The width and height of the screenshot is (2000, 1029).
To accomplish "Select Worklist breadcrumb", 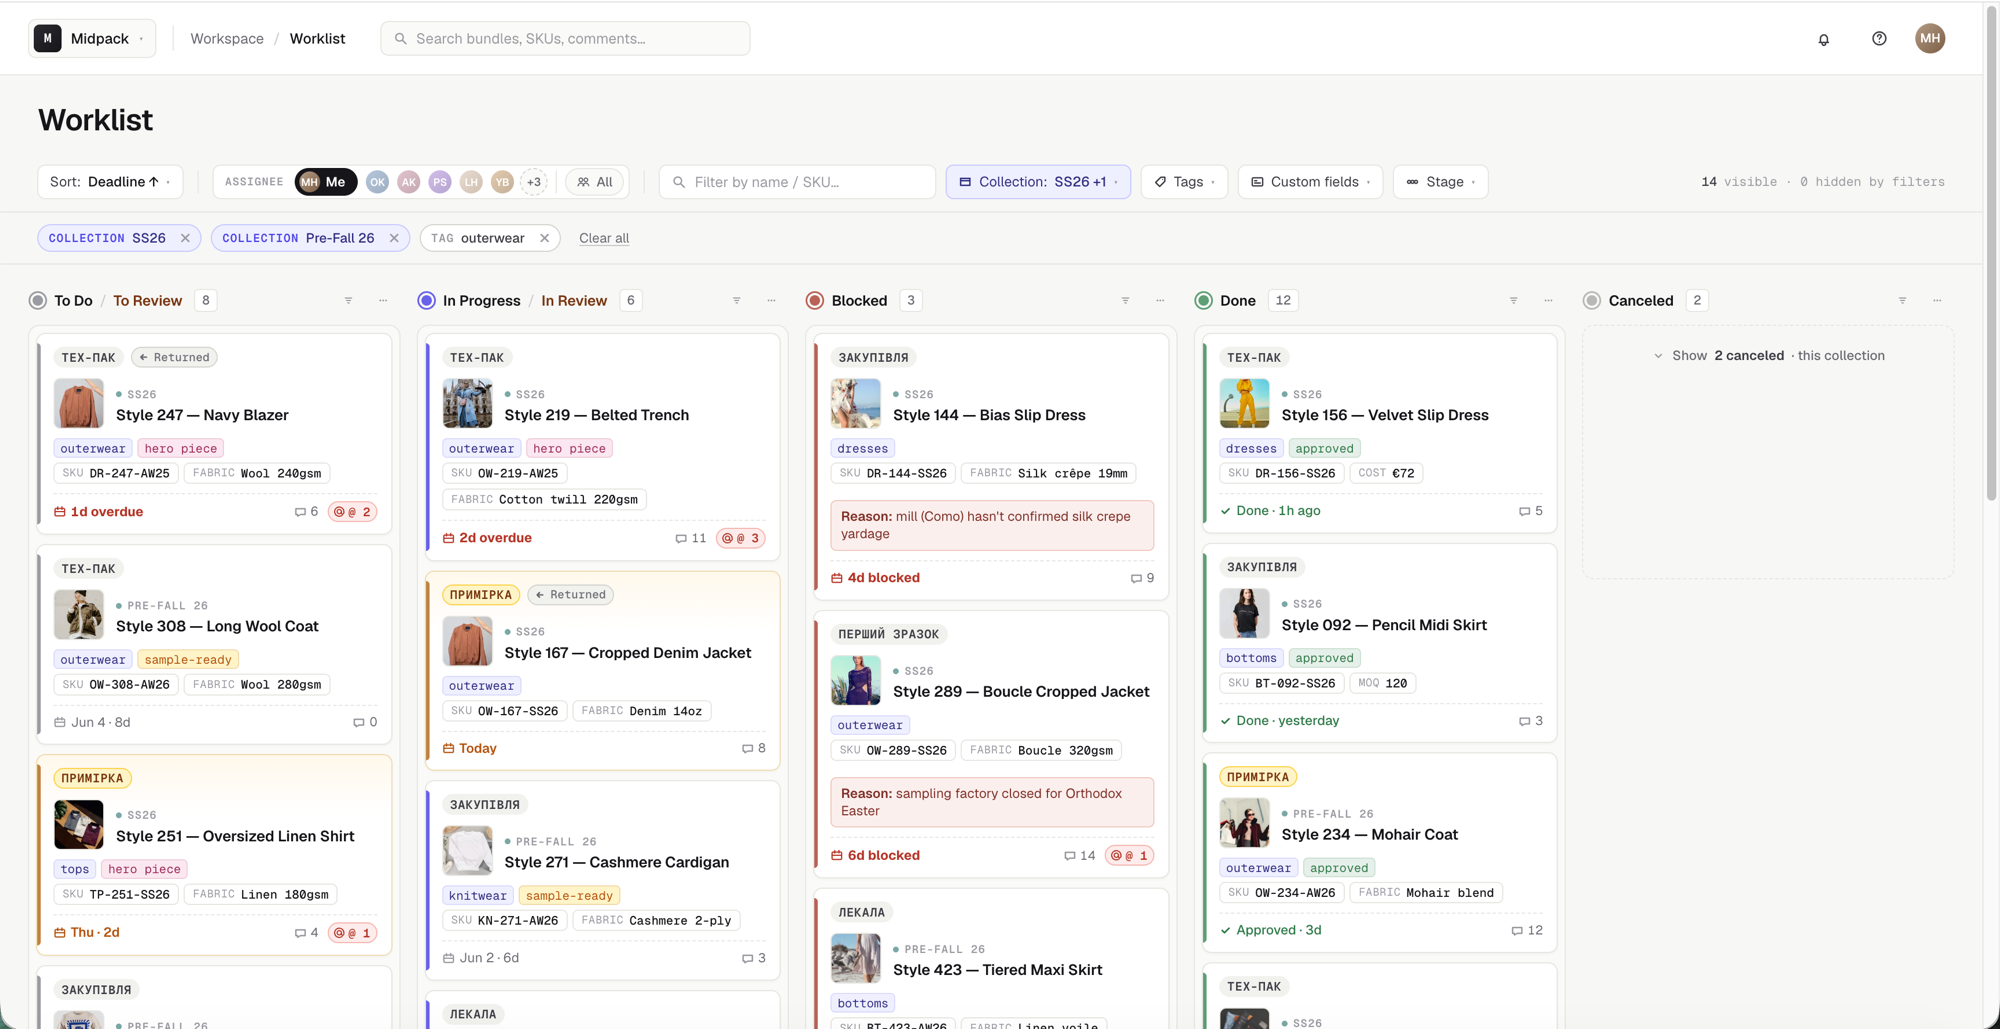I will (x=317, y=39).
